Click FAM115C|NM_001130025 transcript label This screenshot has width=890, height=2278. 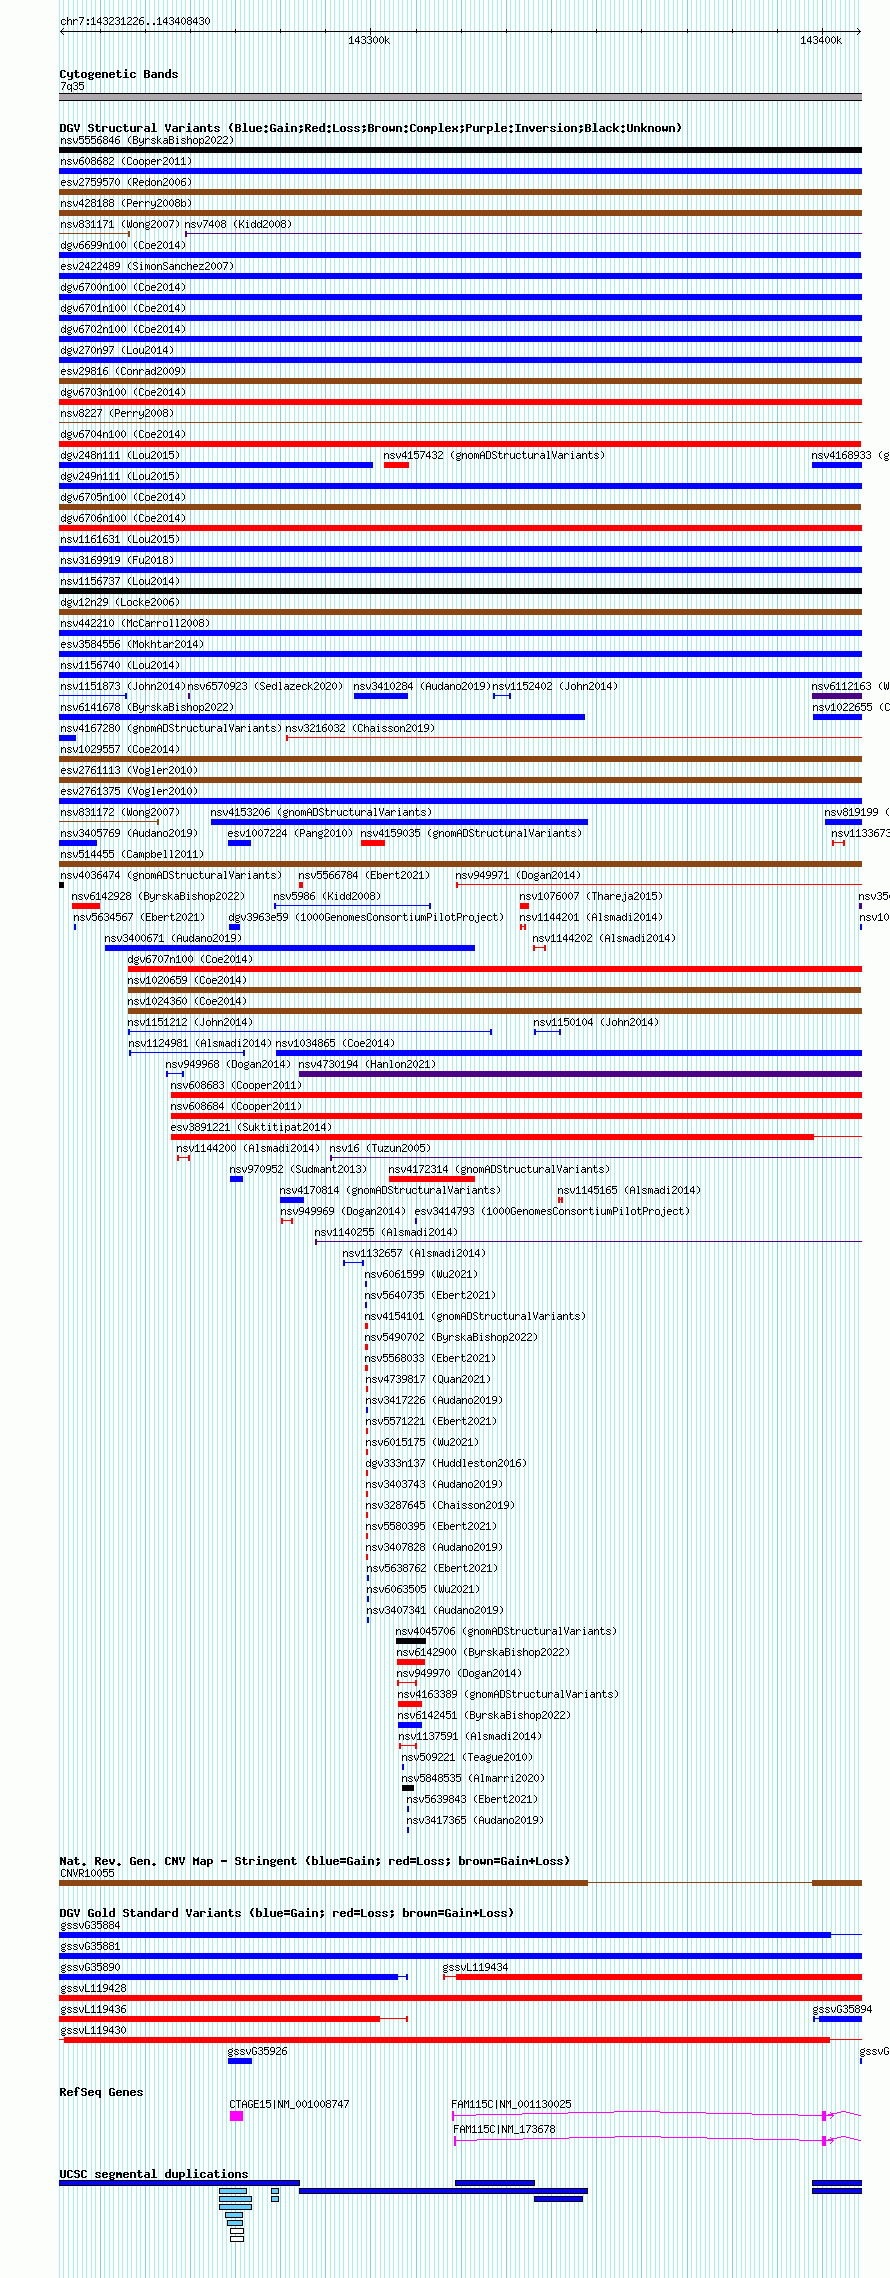tap(511, 2104)
